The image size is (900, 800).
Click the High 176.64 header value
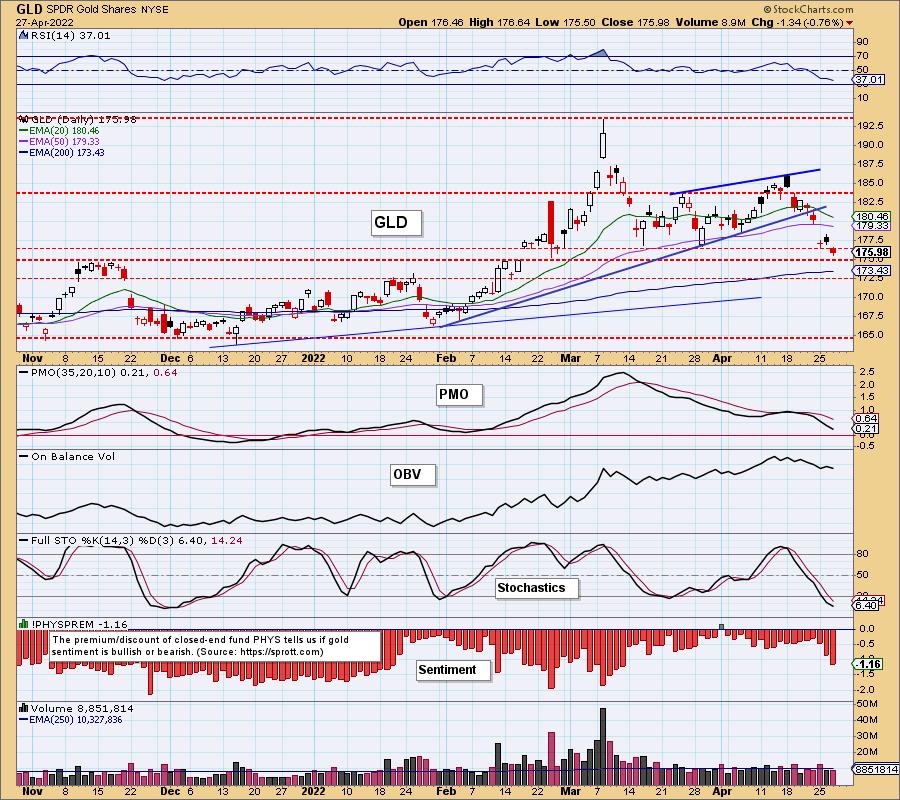tap(499, 23)
